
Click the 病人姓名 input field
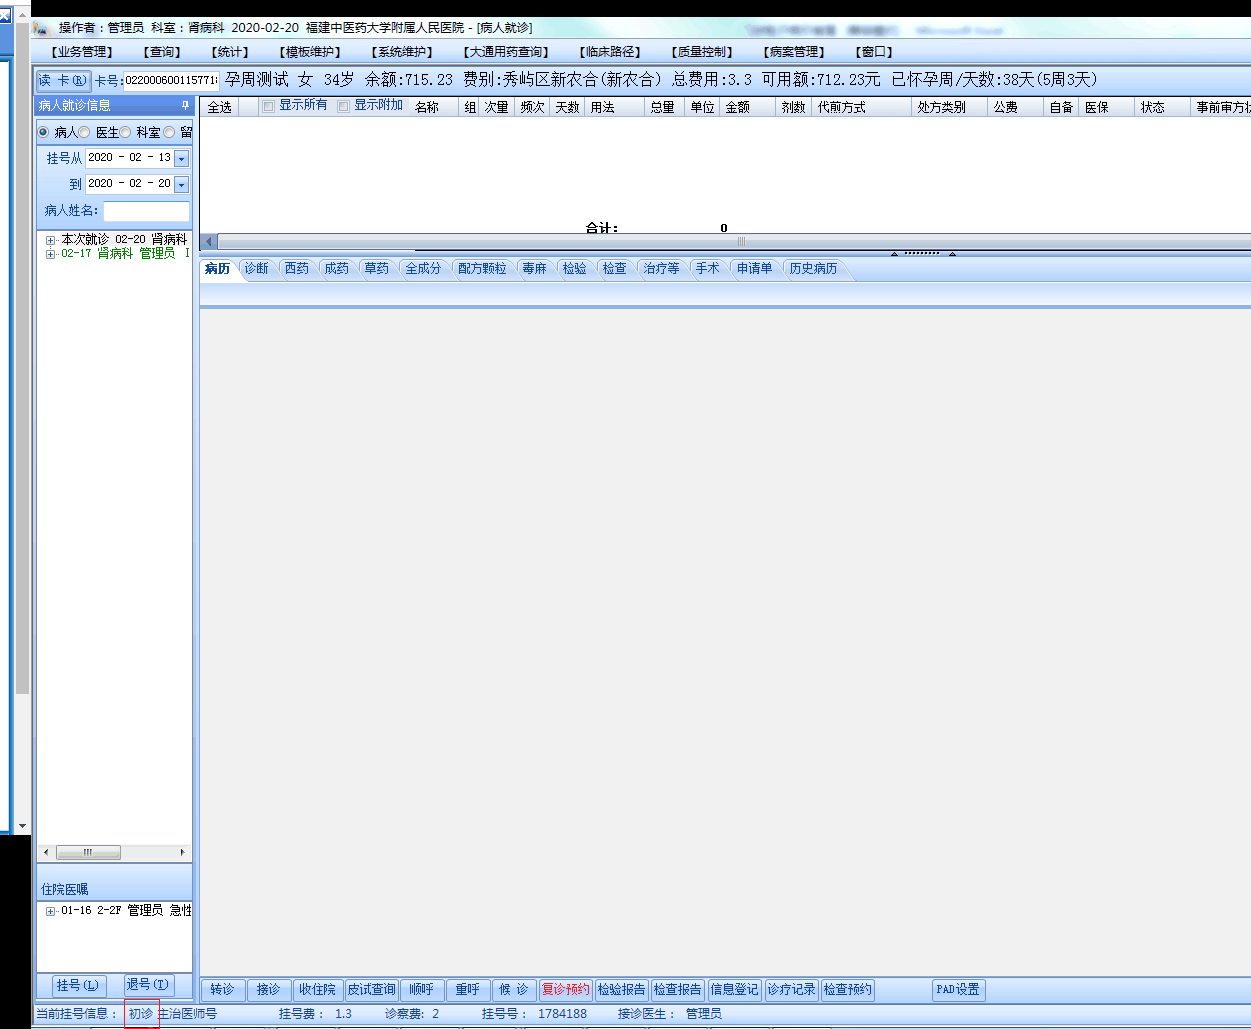coord(146,211)
